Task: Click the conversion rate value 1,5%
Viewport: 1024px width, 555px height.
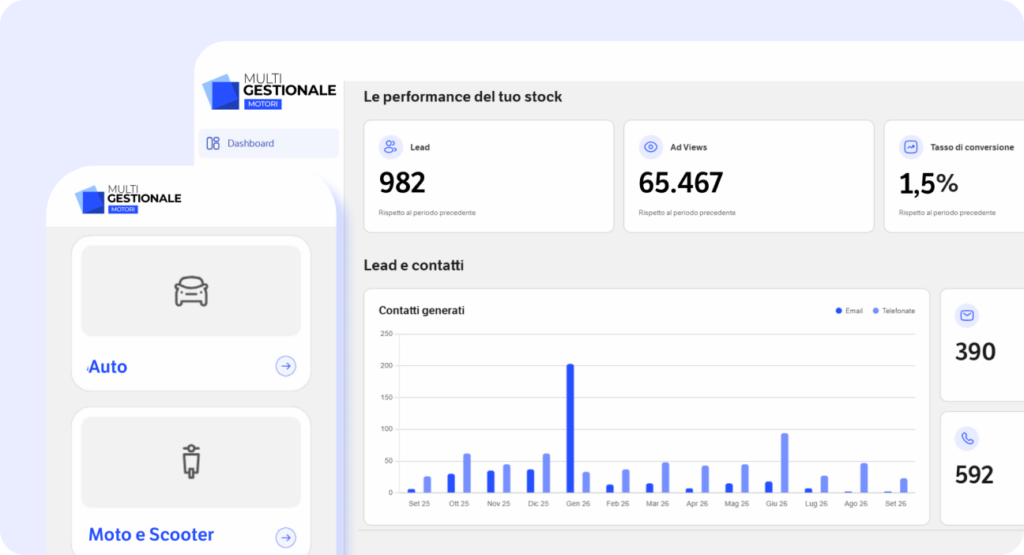Action: 928,183
